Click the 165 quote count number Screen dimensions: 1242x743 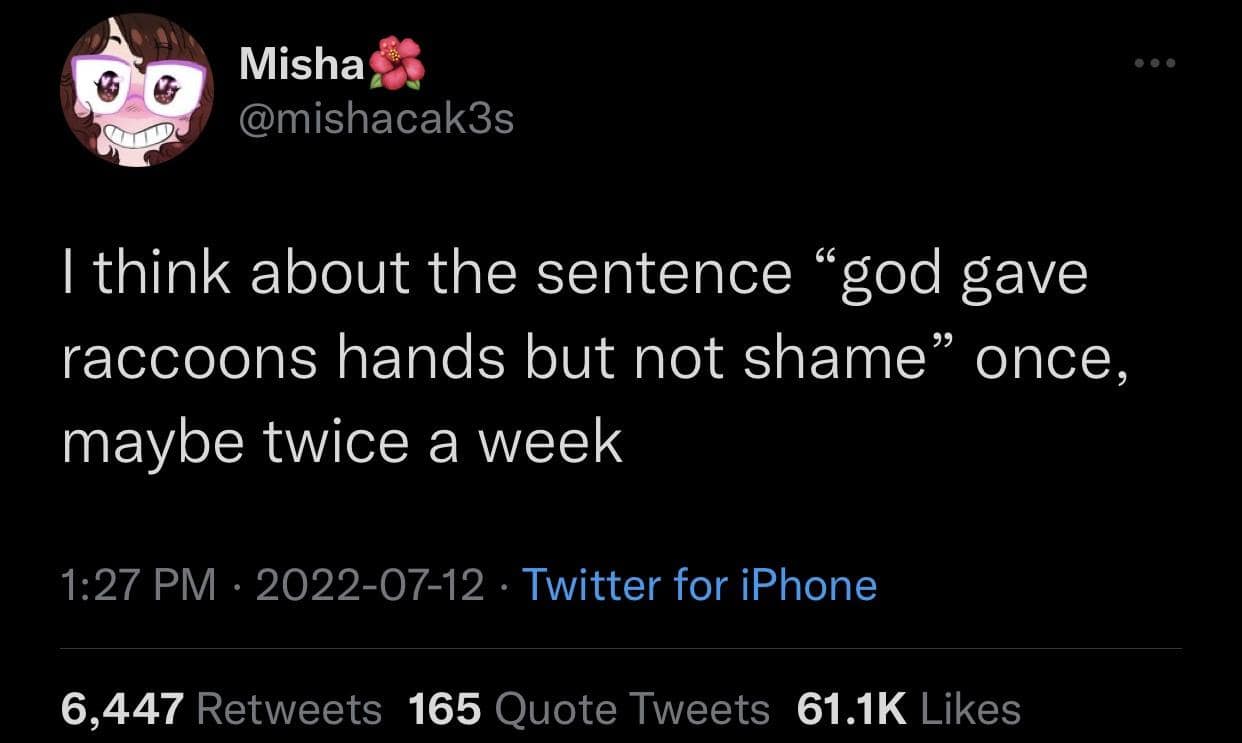[445, 709]
